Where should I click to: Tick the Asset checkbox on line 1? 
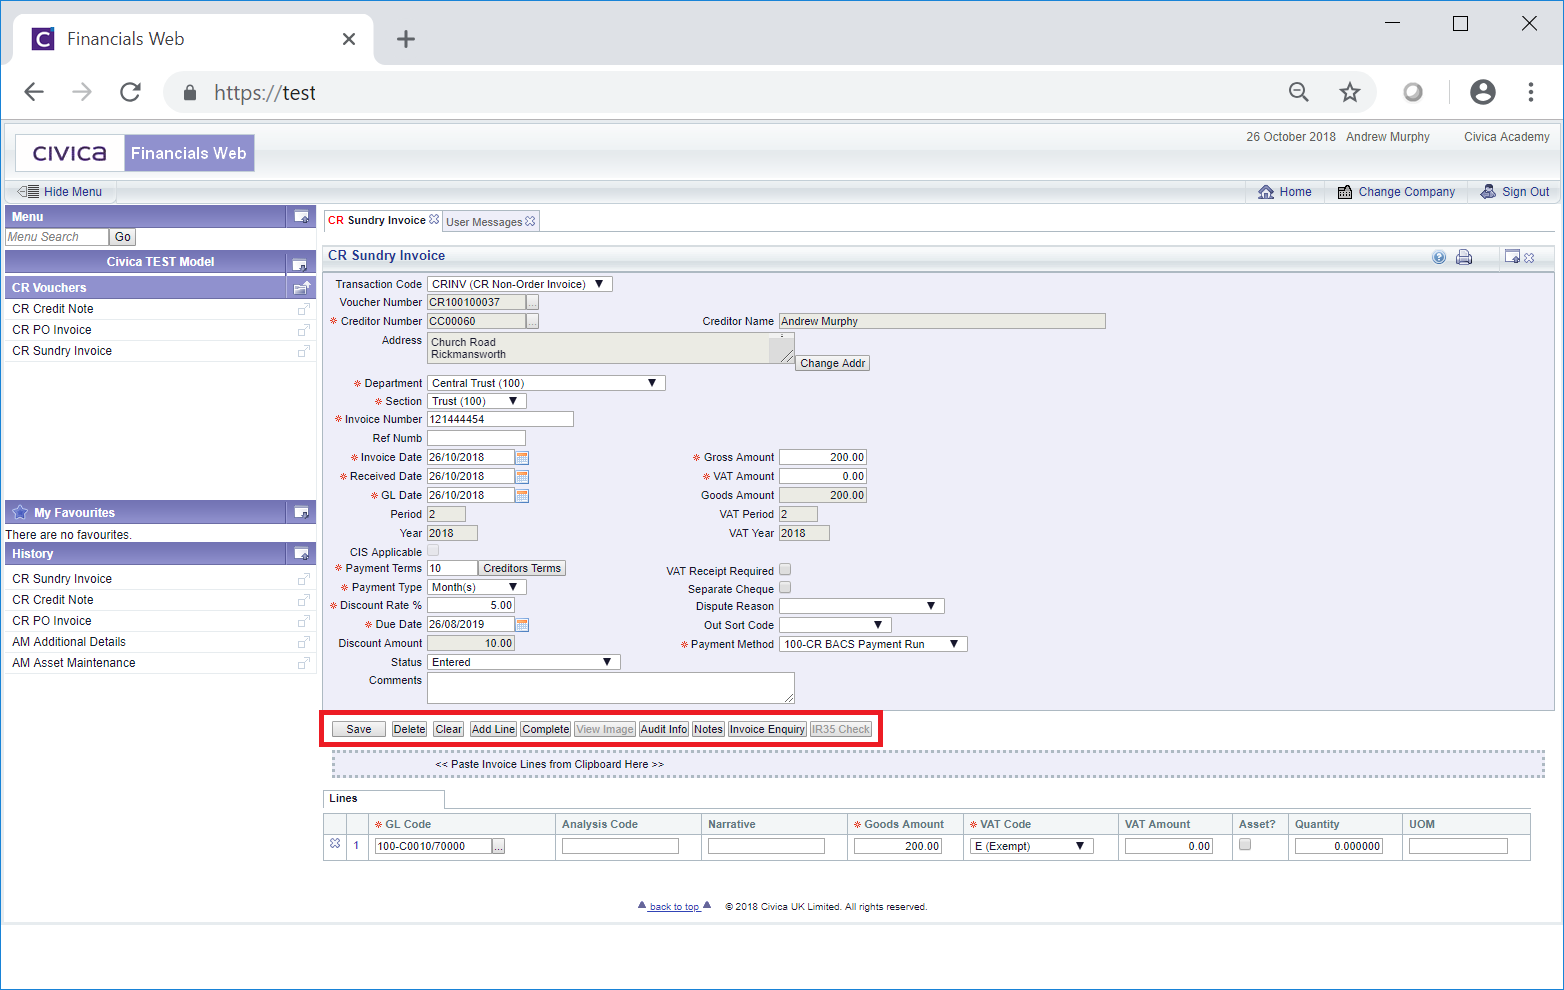[1245, 844]
